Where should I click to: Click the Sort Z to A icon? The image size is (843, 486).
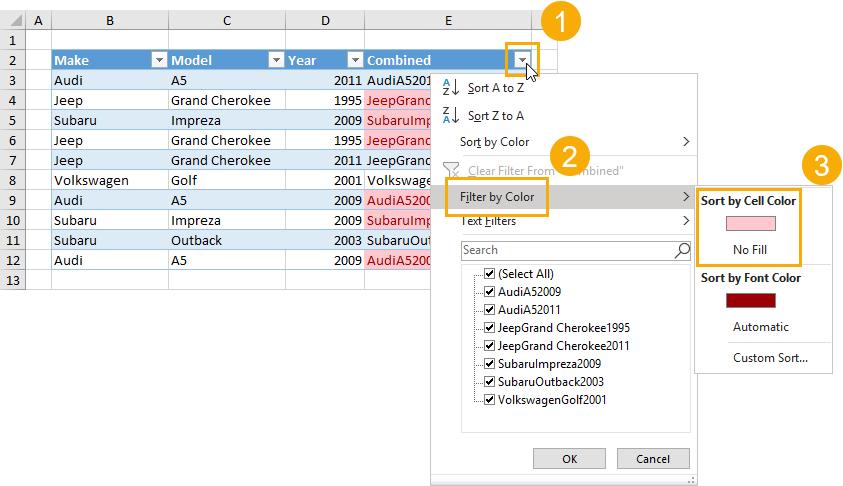coord(451,115)
